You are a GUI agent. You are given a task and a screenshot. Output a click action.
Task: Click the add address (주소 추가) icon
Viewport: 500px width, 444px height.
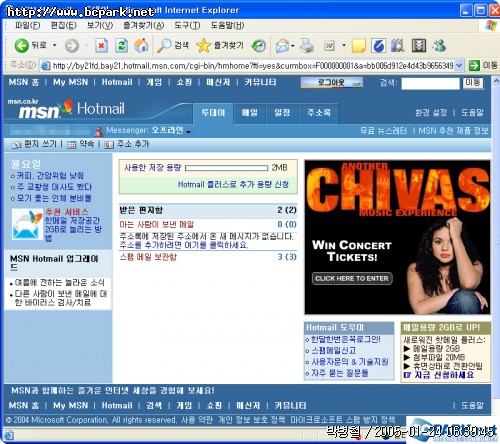(109, 144)
